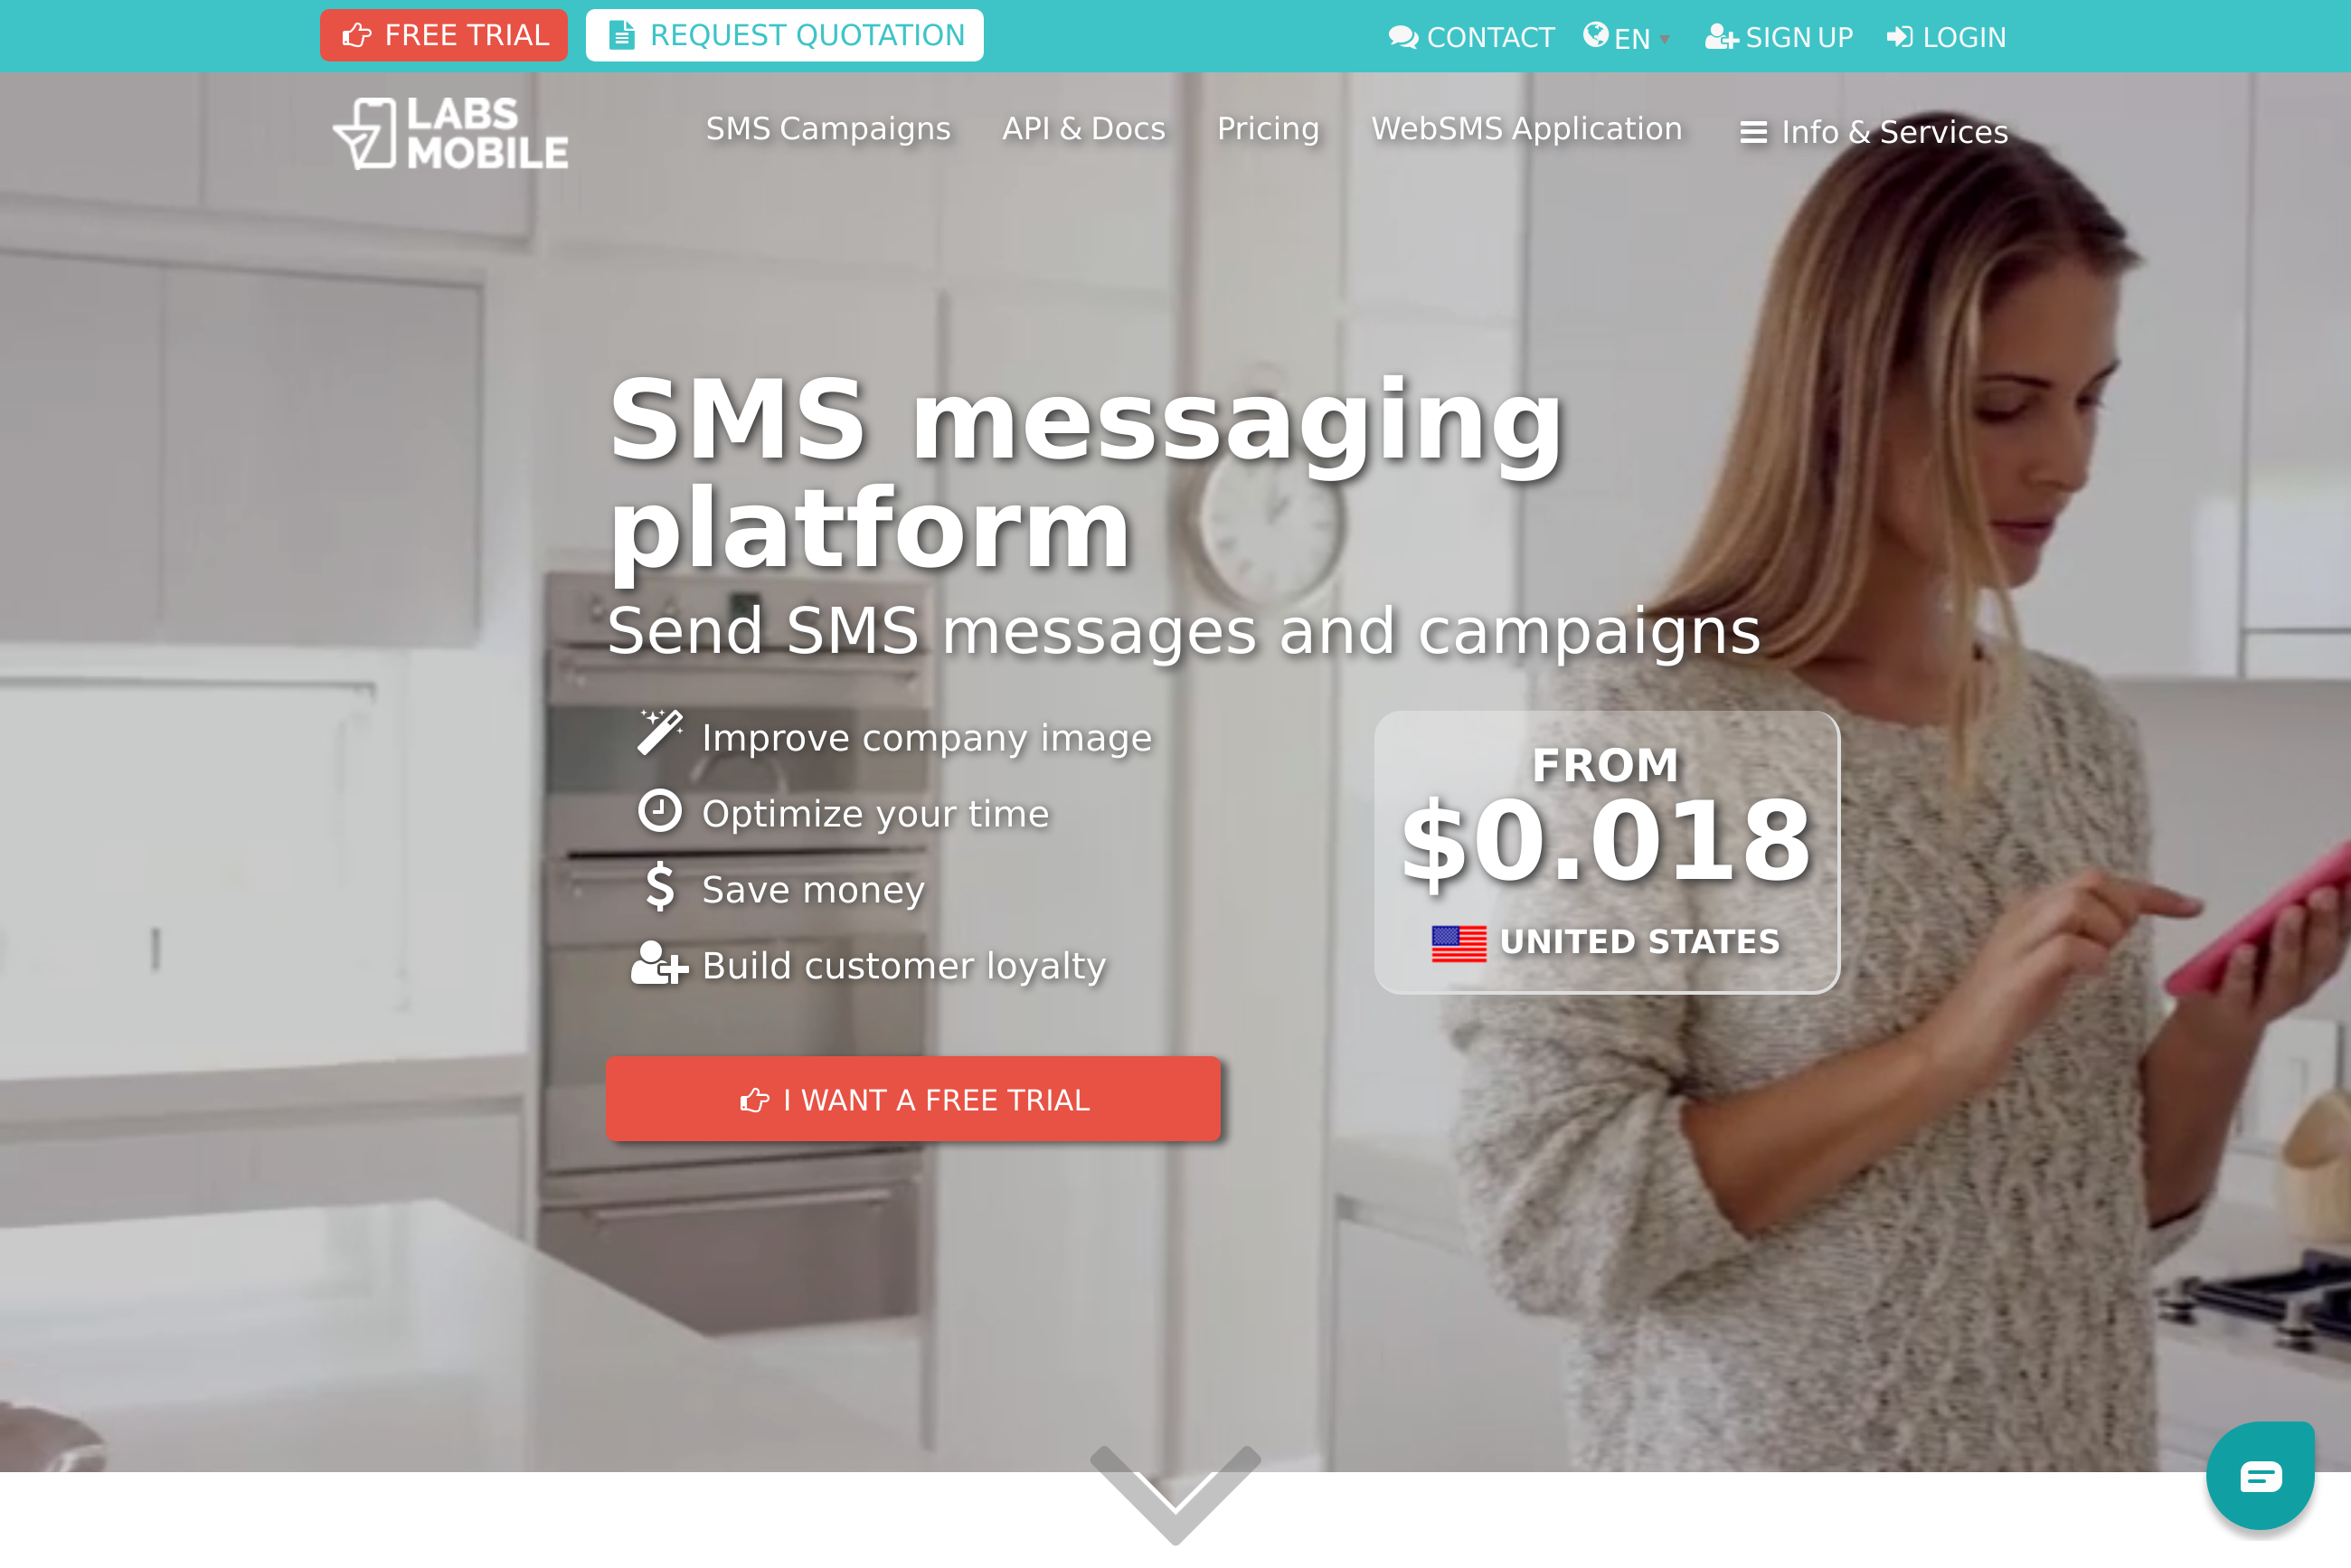Screen dimensions: 2351x1568
Task: Click I WANT A FREE TRIAL button
Action: tap(913, 1099)
